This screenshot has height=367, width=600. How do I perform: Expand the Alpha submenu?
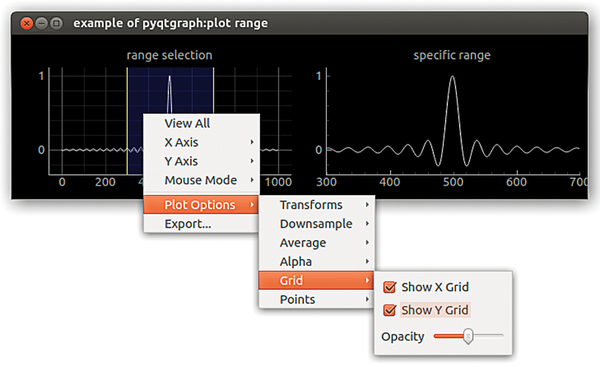tap(317, 261)
